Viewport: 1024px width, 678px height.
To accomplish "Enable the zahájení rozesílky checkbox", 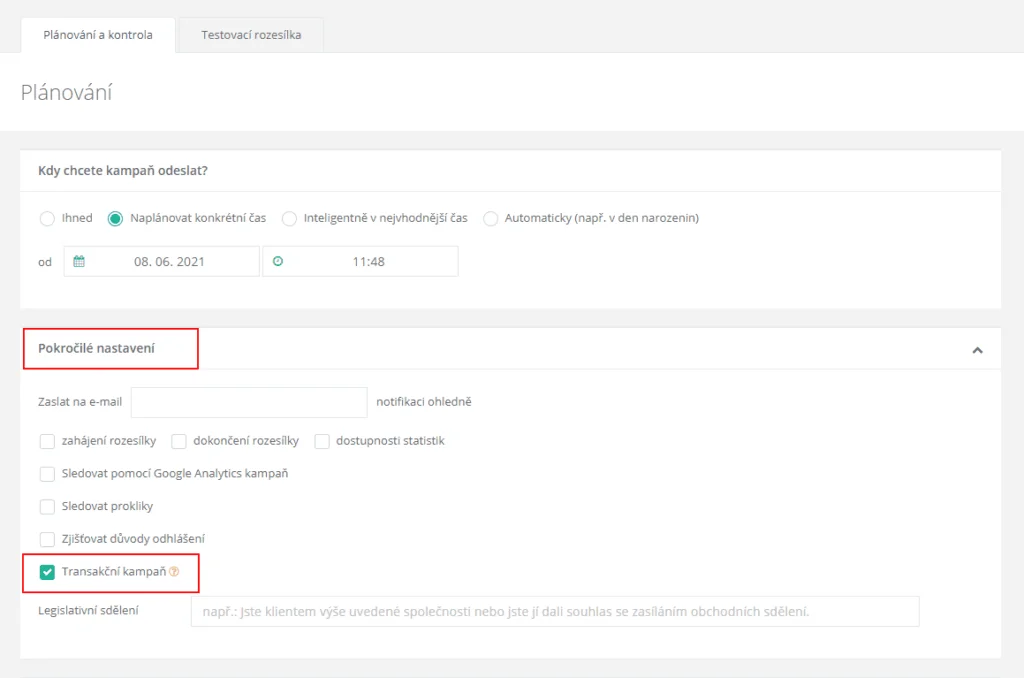I will (x=47, y=442).
